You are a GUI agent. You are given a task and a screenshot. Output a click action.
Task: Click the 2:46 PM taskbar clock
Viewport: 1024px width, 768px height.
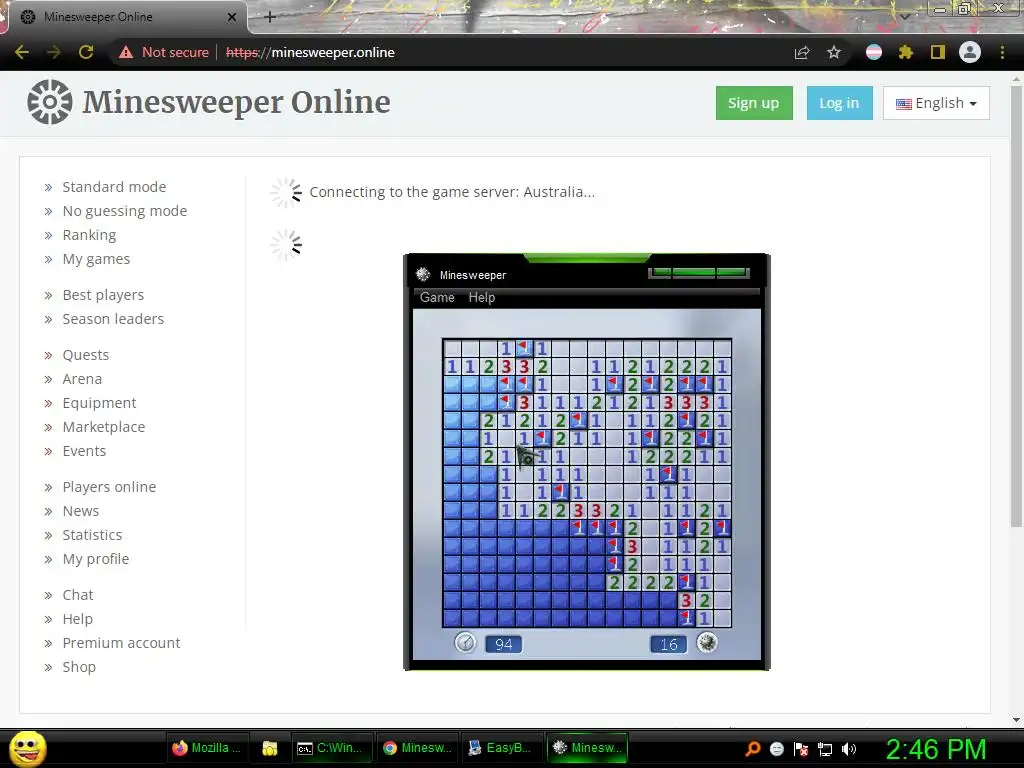[936, 748]
